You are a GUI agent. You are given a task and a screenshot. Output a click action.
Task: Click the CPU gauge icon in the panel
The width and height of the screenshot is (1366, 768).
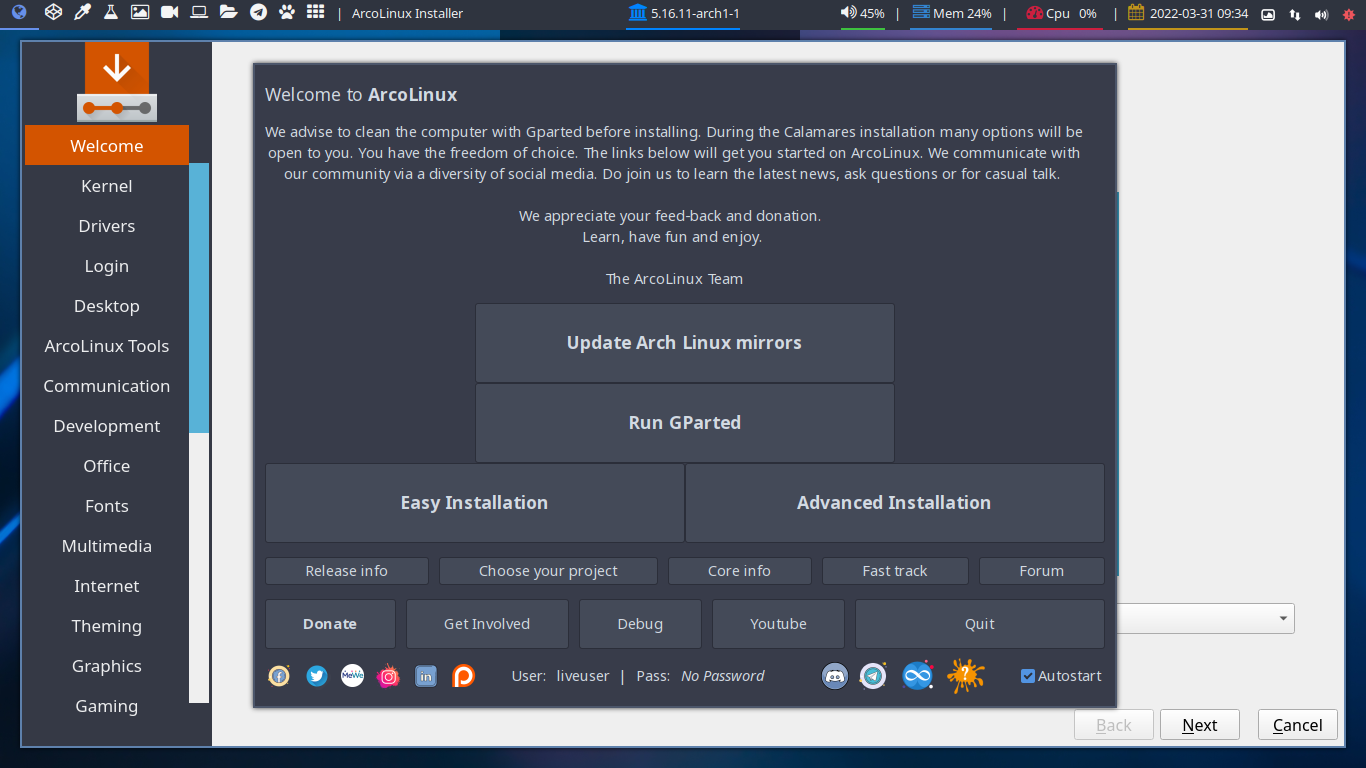[x=1035, y=13]
